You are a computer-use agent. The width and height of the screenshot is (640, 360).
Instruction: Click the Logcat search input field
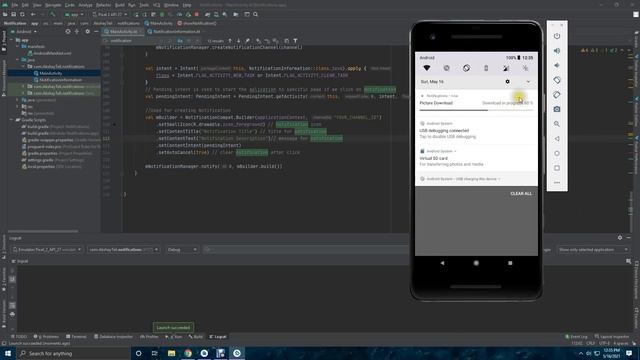[x=306, y=249]
